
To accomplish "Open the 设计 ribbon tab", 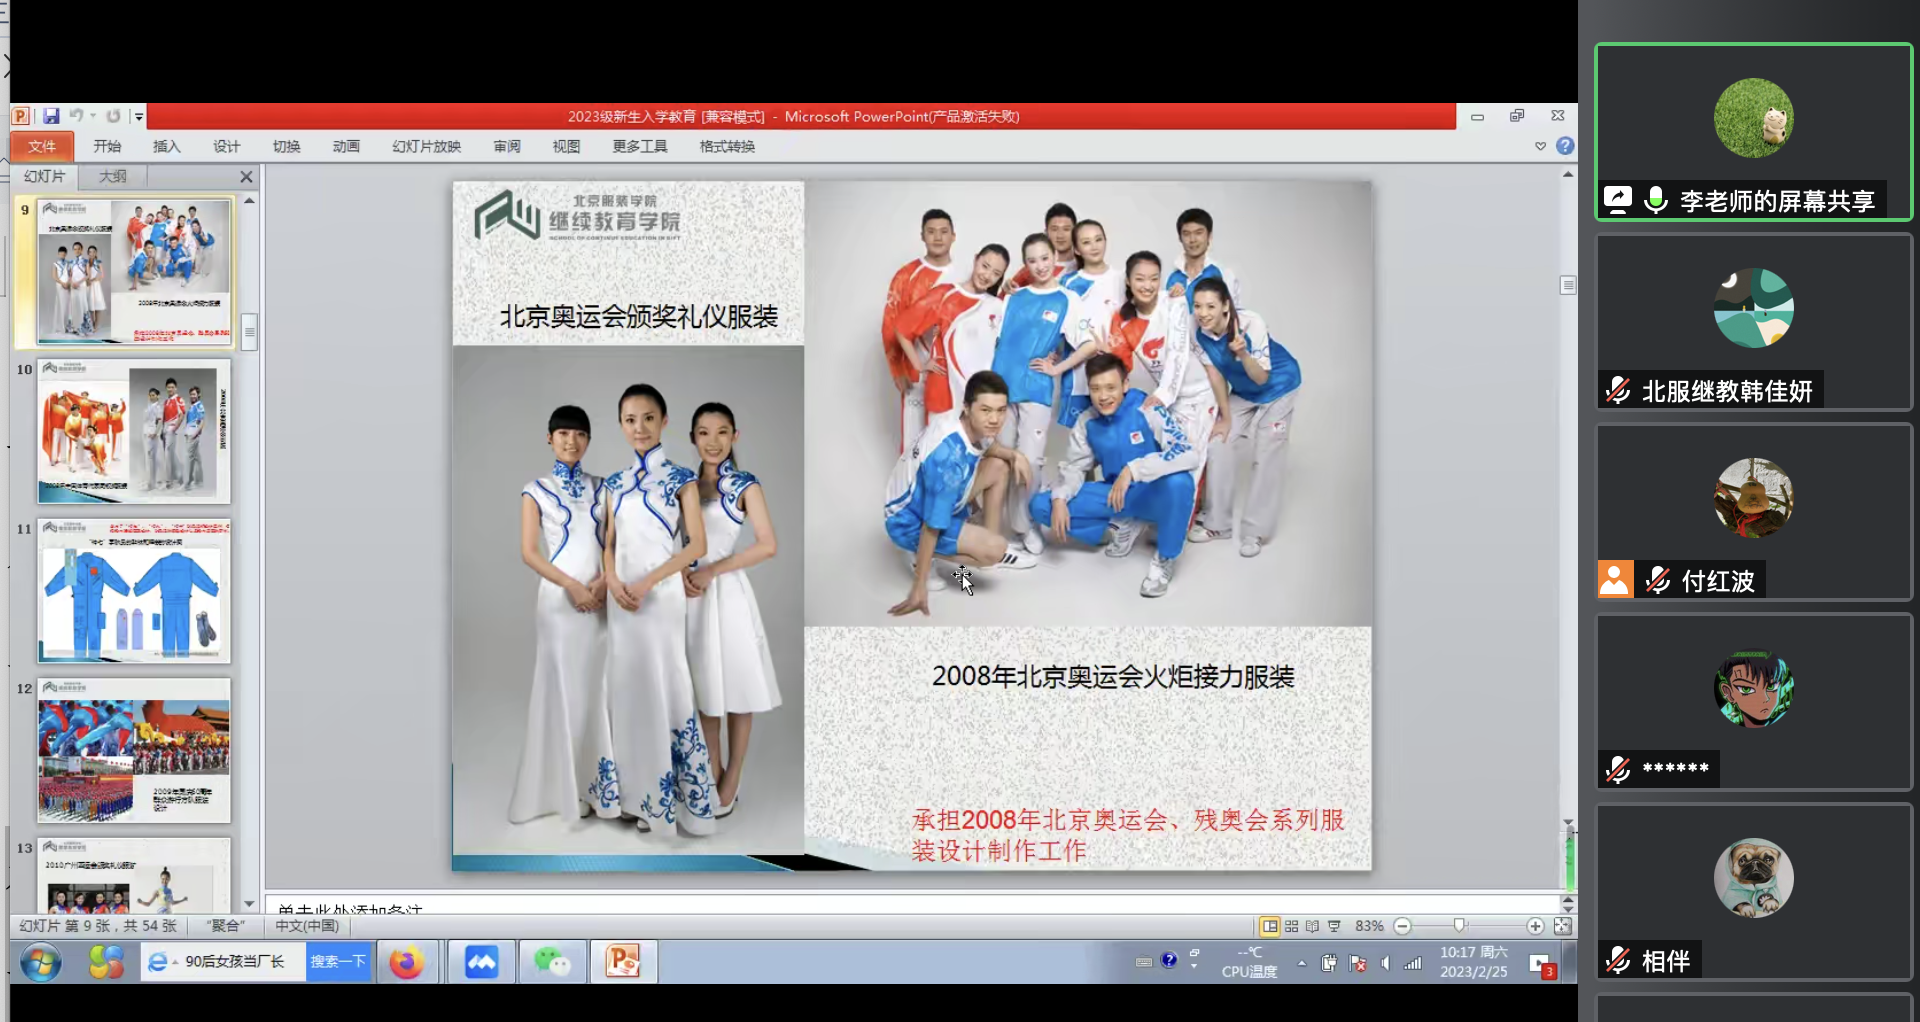I will [x=227, y=146].
